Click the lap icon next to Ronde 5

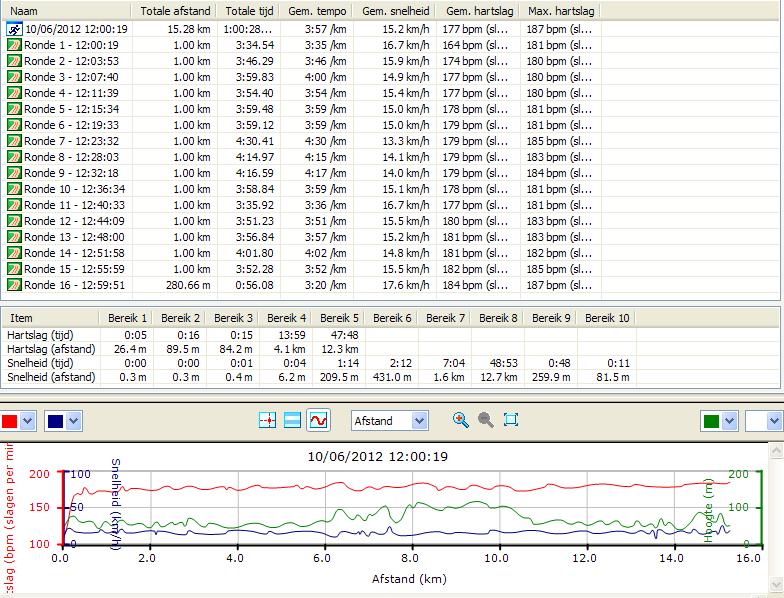pos(14,109)
